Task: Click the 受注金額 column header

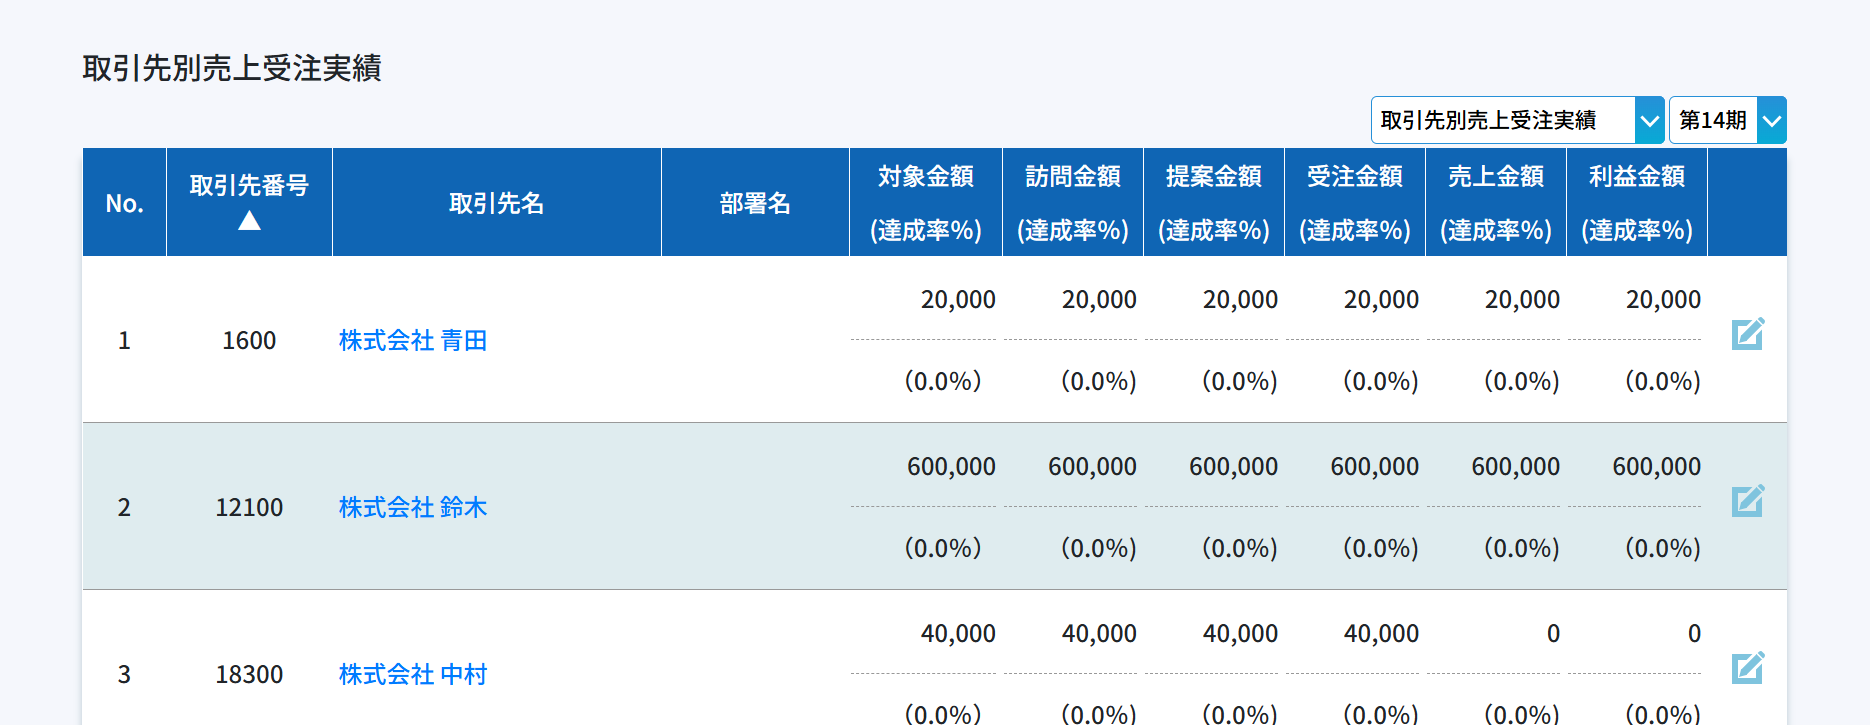Action: [1354, 177]
